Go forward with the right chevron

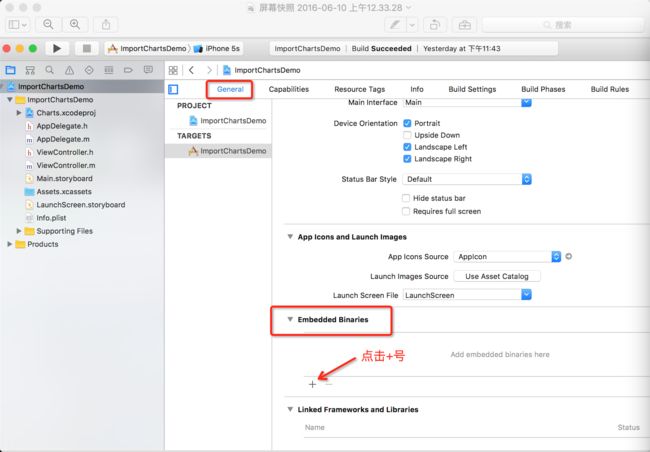coord(209,70)
